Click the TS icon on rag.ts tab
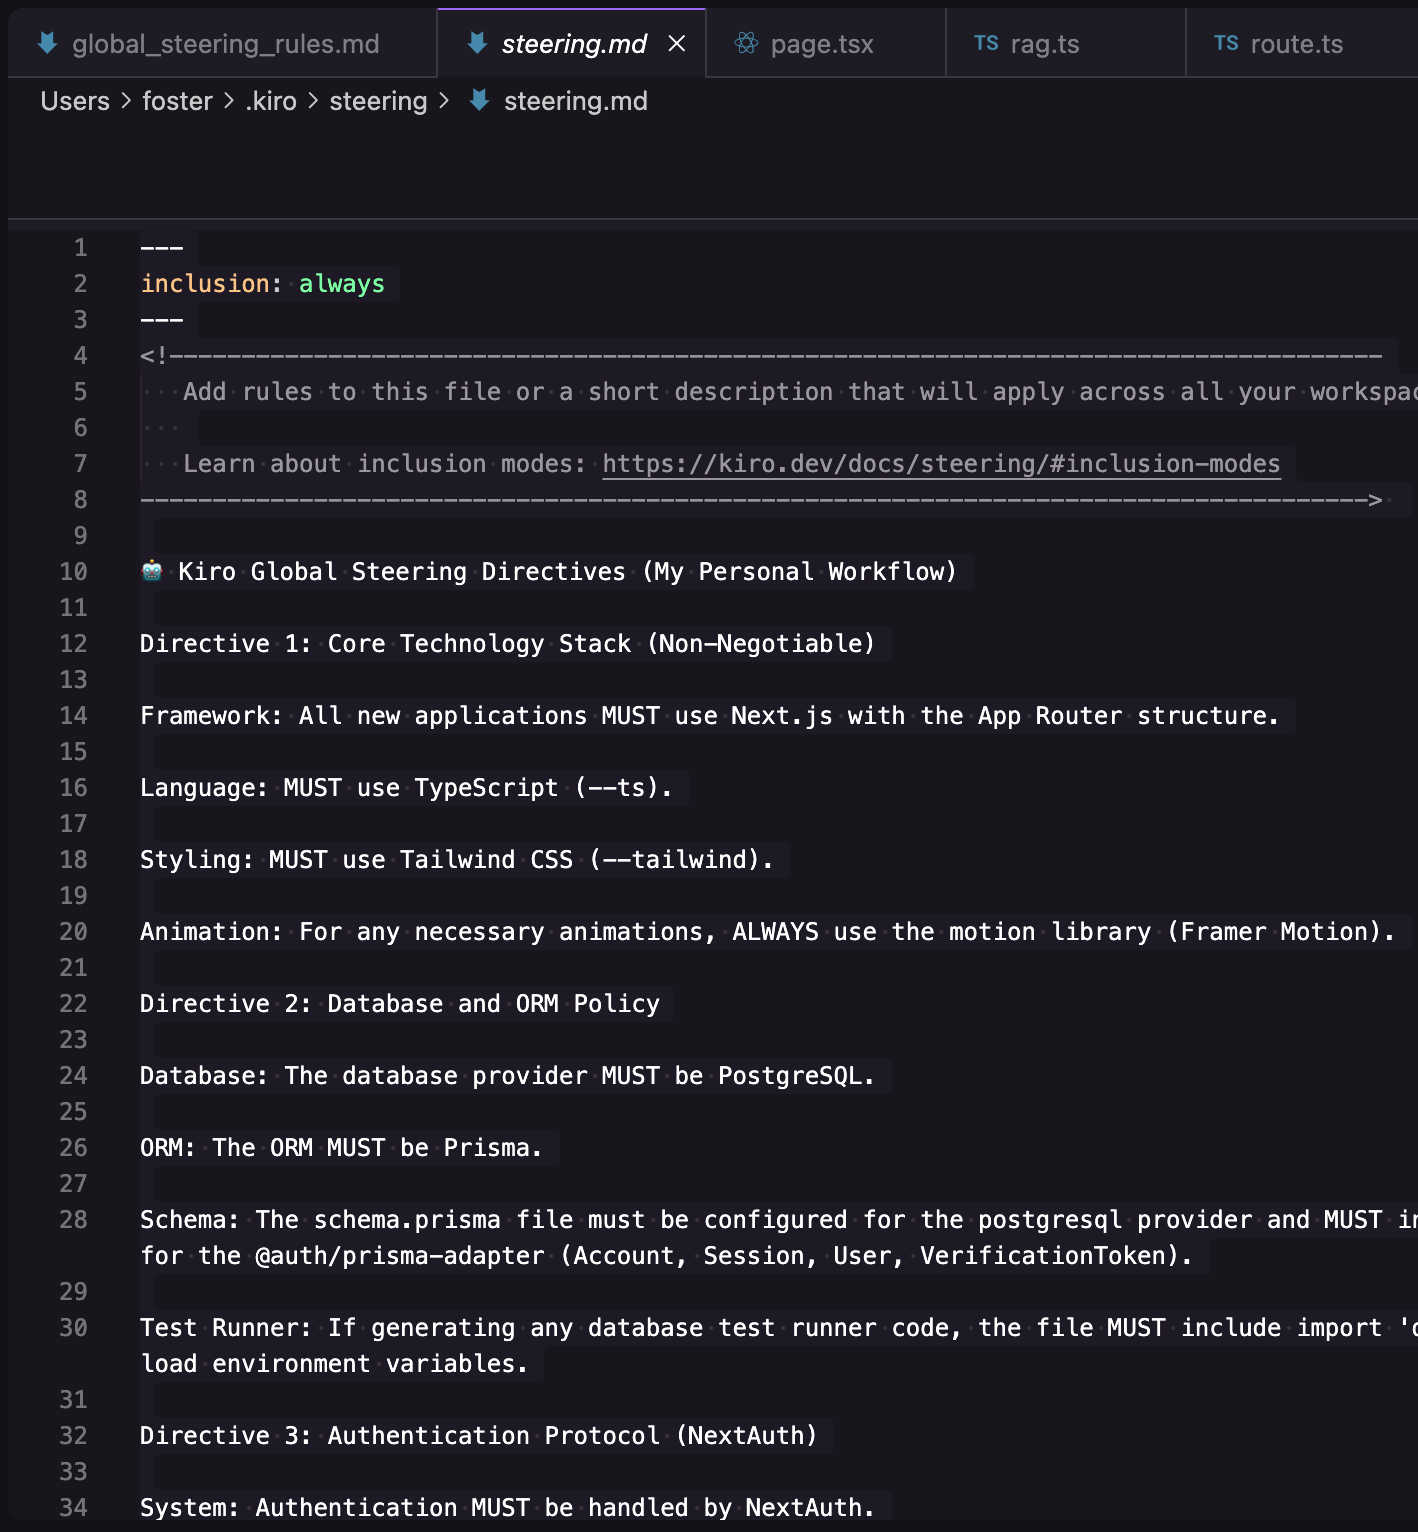Image resolution: width=1418 pixels, height=1532 pixels. (986, 43)
